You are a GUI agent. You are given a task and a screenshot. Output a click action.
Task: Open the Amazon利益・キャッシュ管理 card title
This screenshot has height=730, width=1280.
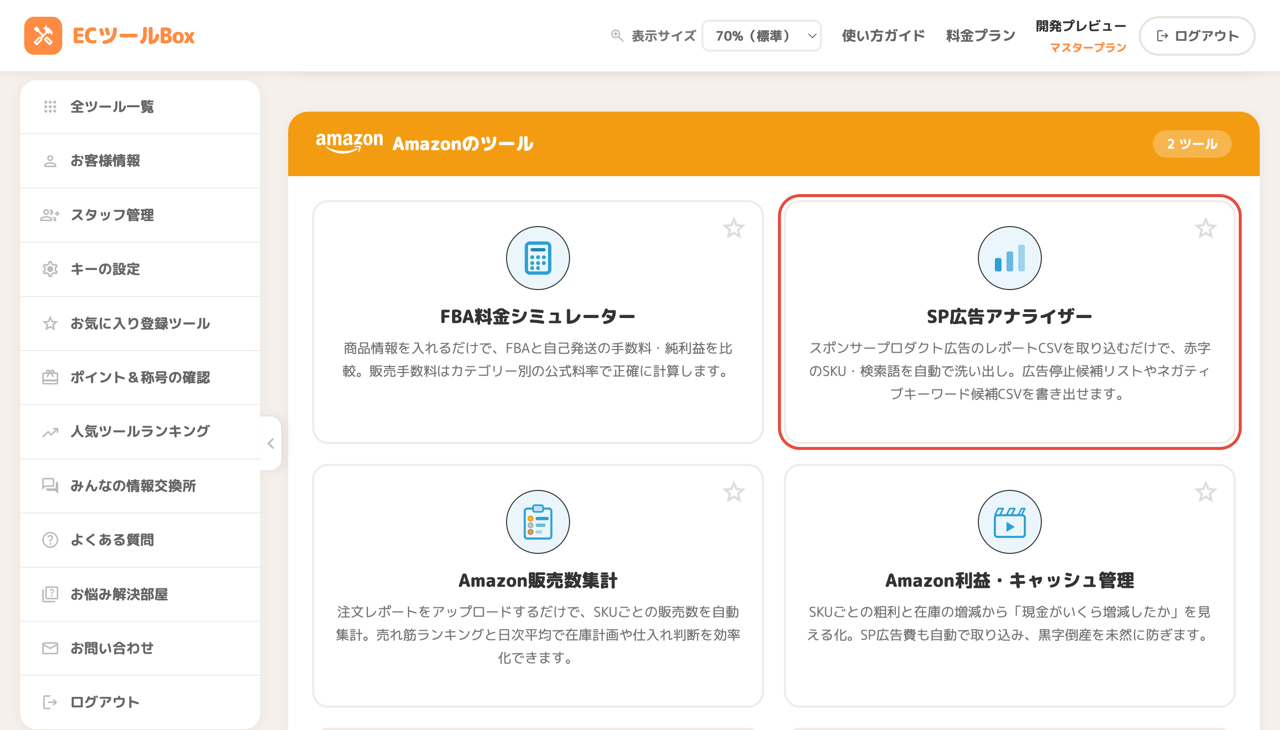[1010, 581]
